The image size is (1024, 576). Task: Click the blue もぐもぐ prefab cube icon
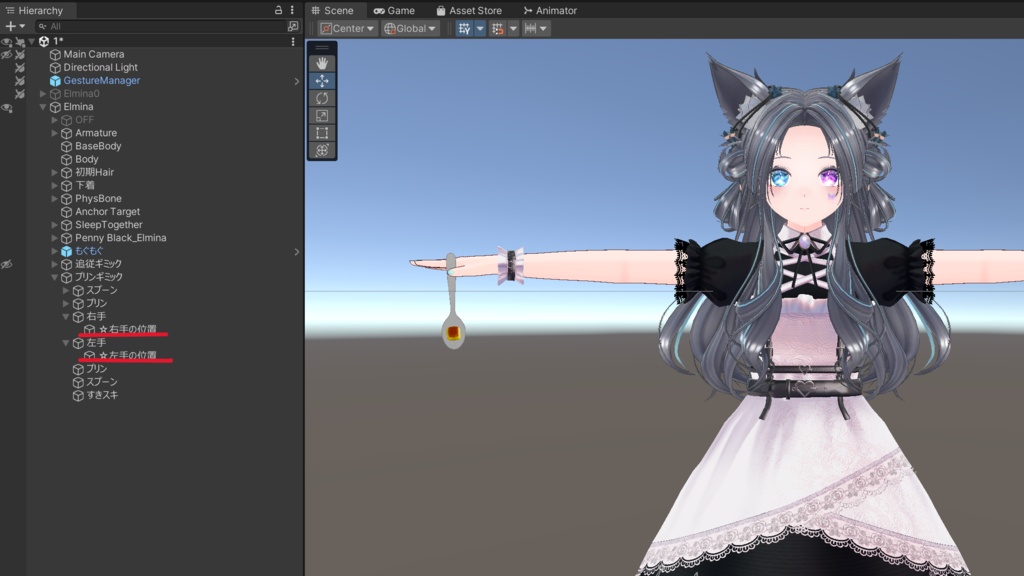67,251
